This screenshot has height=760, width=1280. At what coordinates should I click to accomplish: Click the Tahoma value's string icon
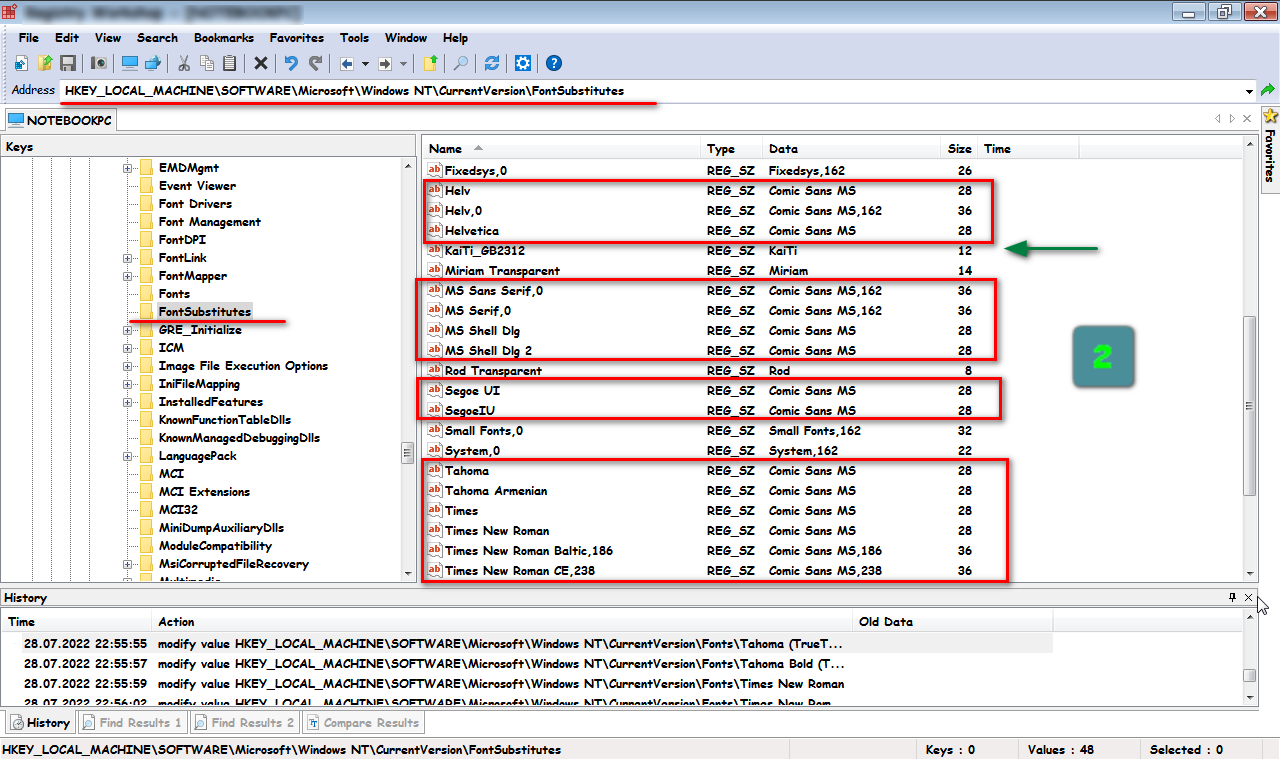pyautogui.click(x=435, y=471)
